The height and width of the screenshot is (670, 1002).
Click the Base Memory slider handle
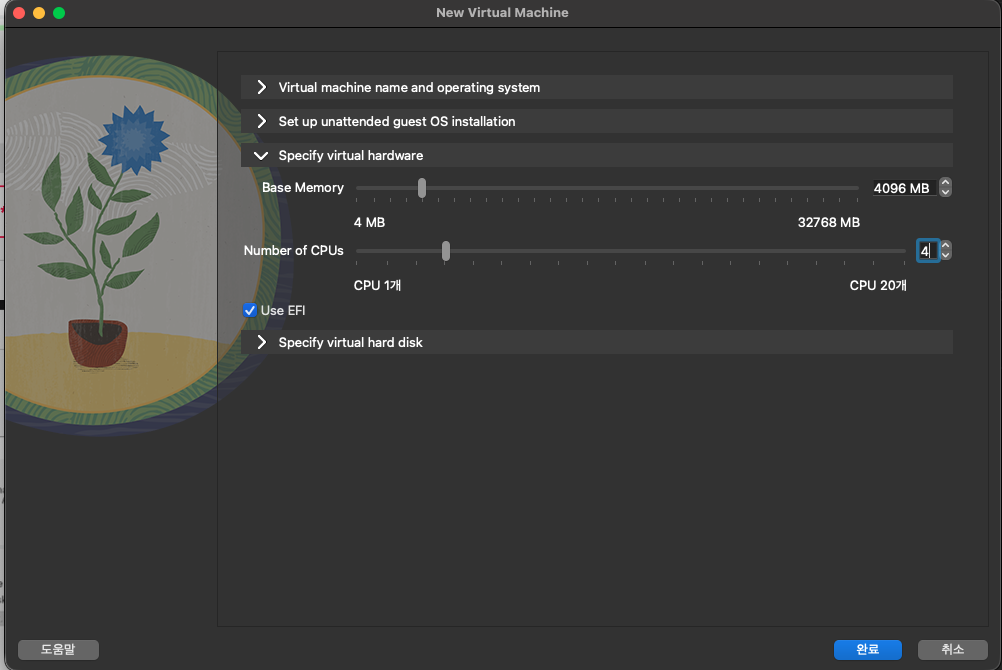coord(422,188)
